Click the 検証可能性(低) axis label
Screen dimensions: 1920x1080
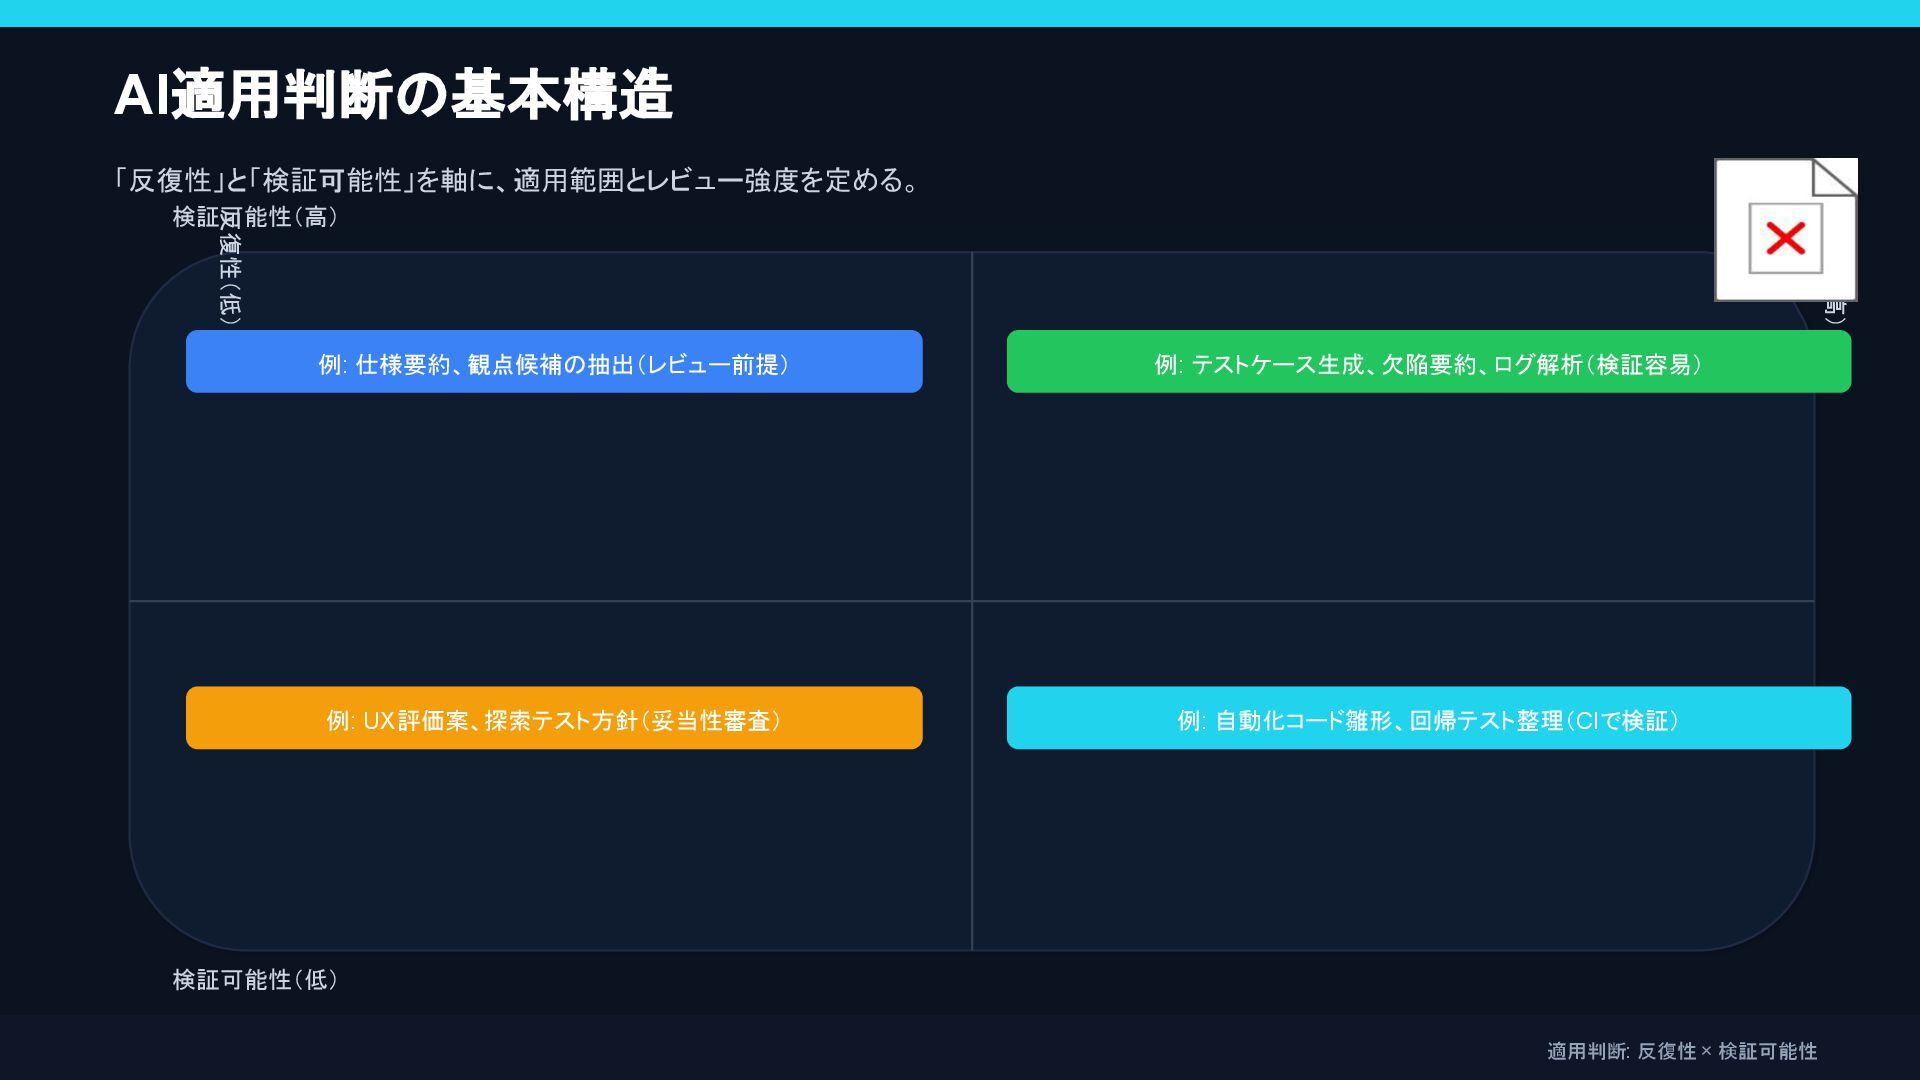pos(255,980)
